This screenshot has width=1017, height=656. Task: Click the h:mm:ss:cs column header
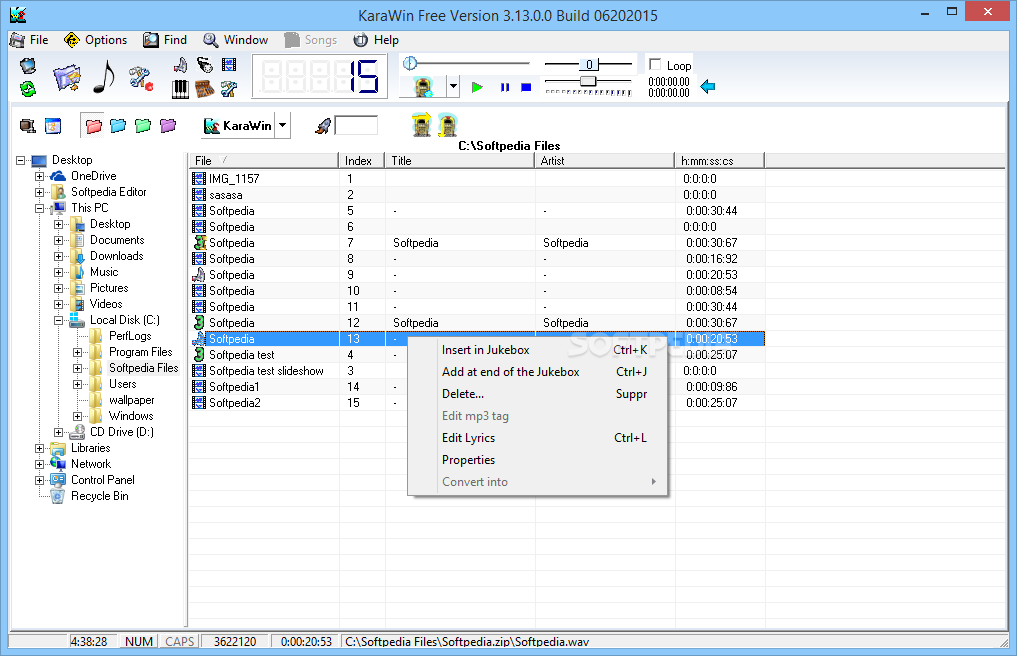pyautogui.click(x=720, y=160)
